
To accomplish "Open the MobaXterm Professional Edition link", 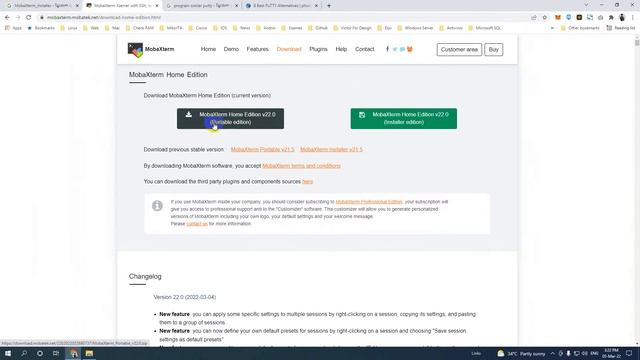I will 369,202.
